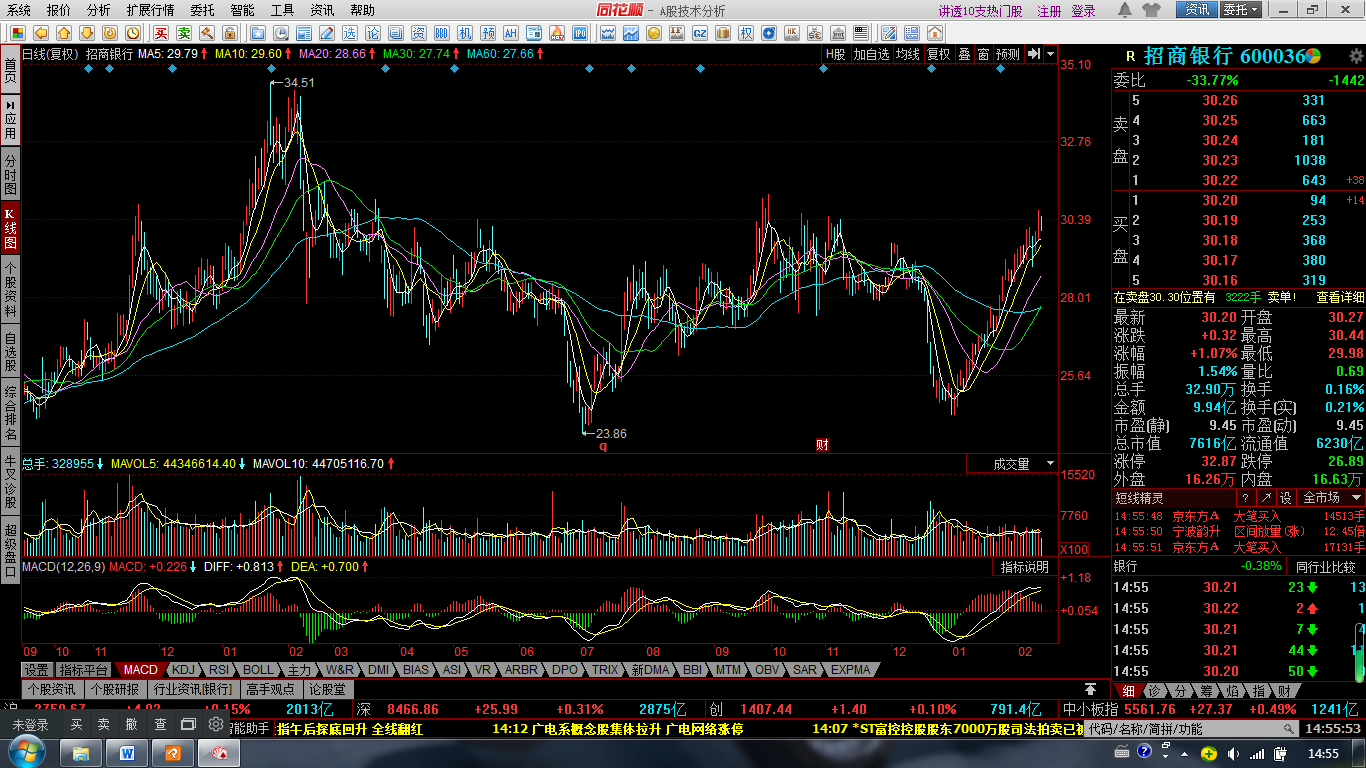Open the 论 forum icon
The width and height of the screenshot is (1366, 768).
tap(373, 33)
